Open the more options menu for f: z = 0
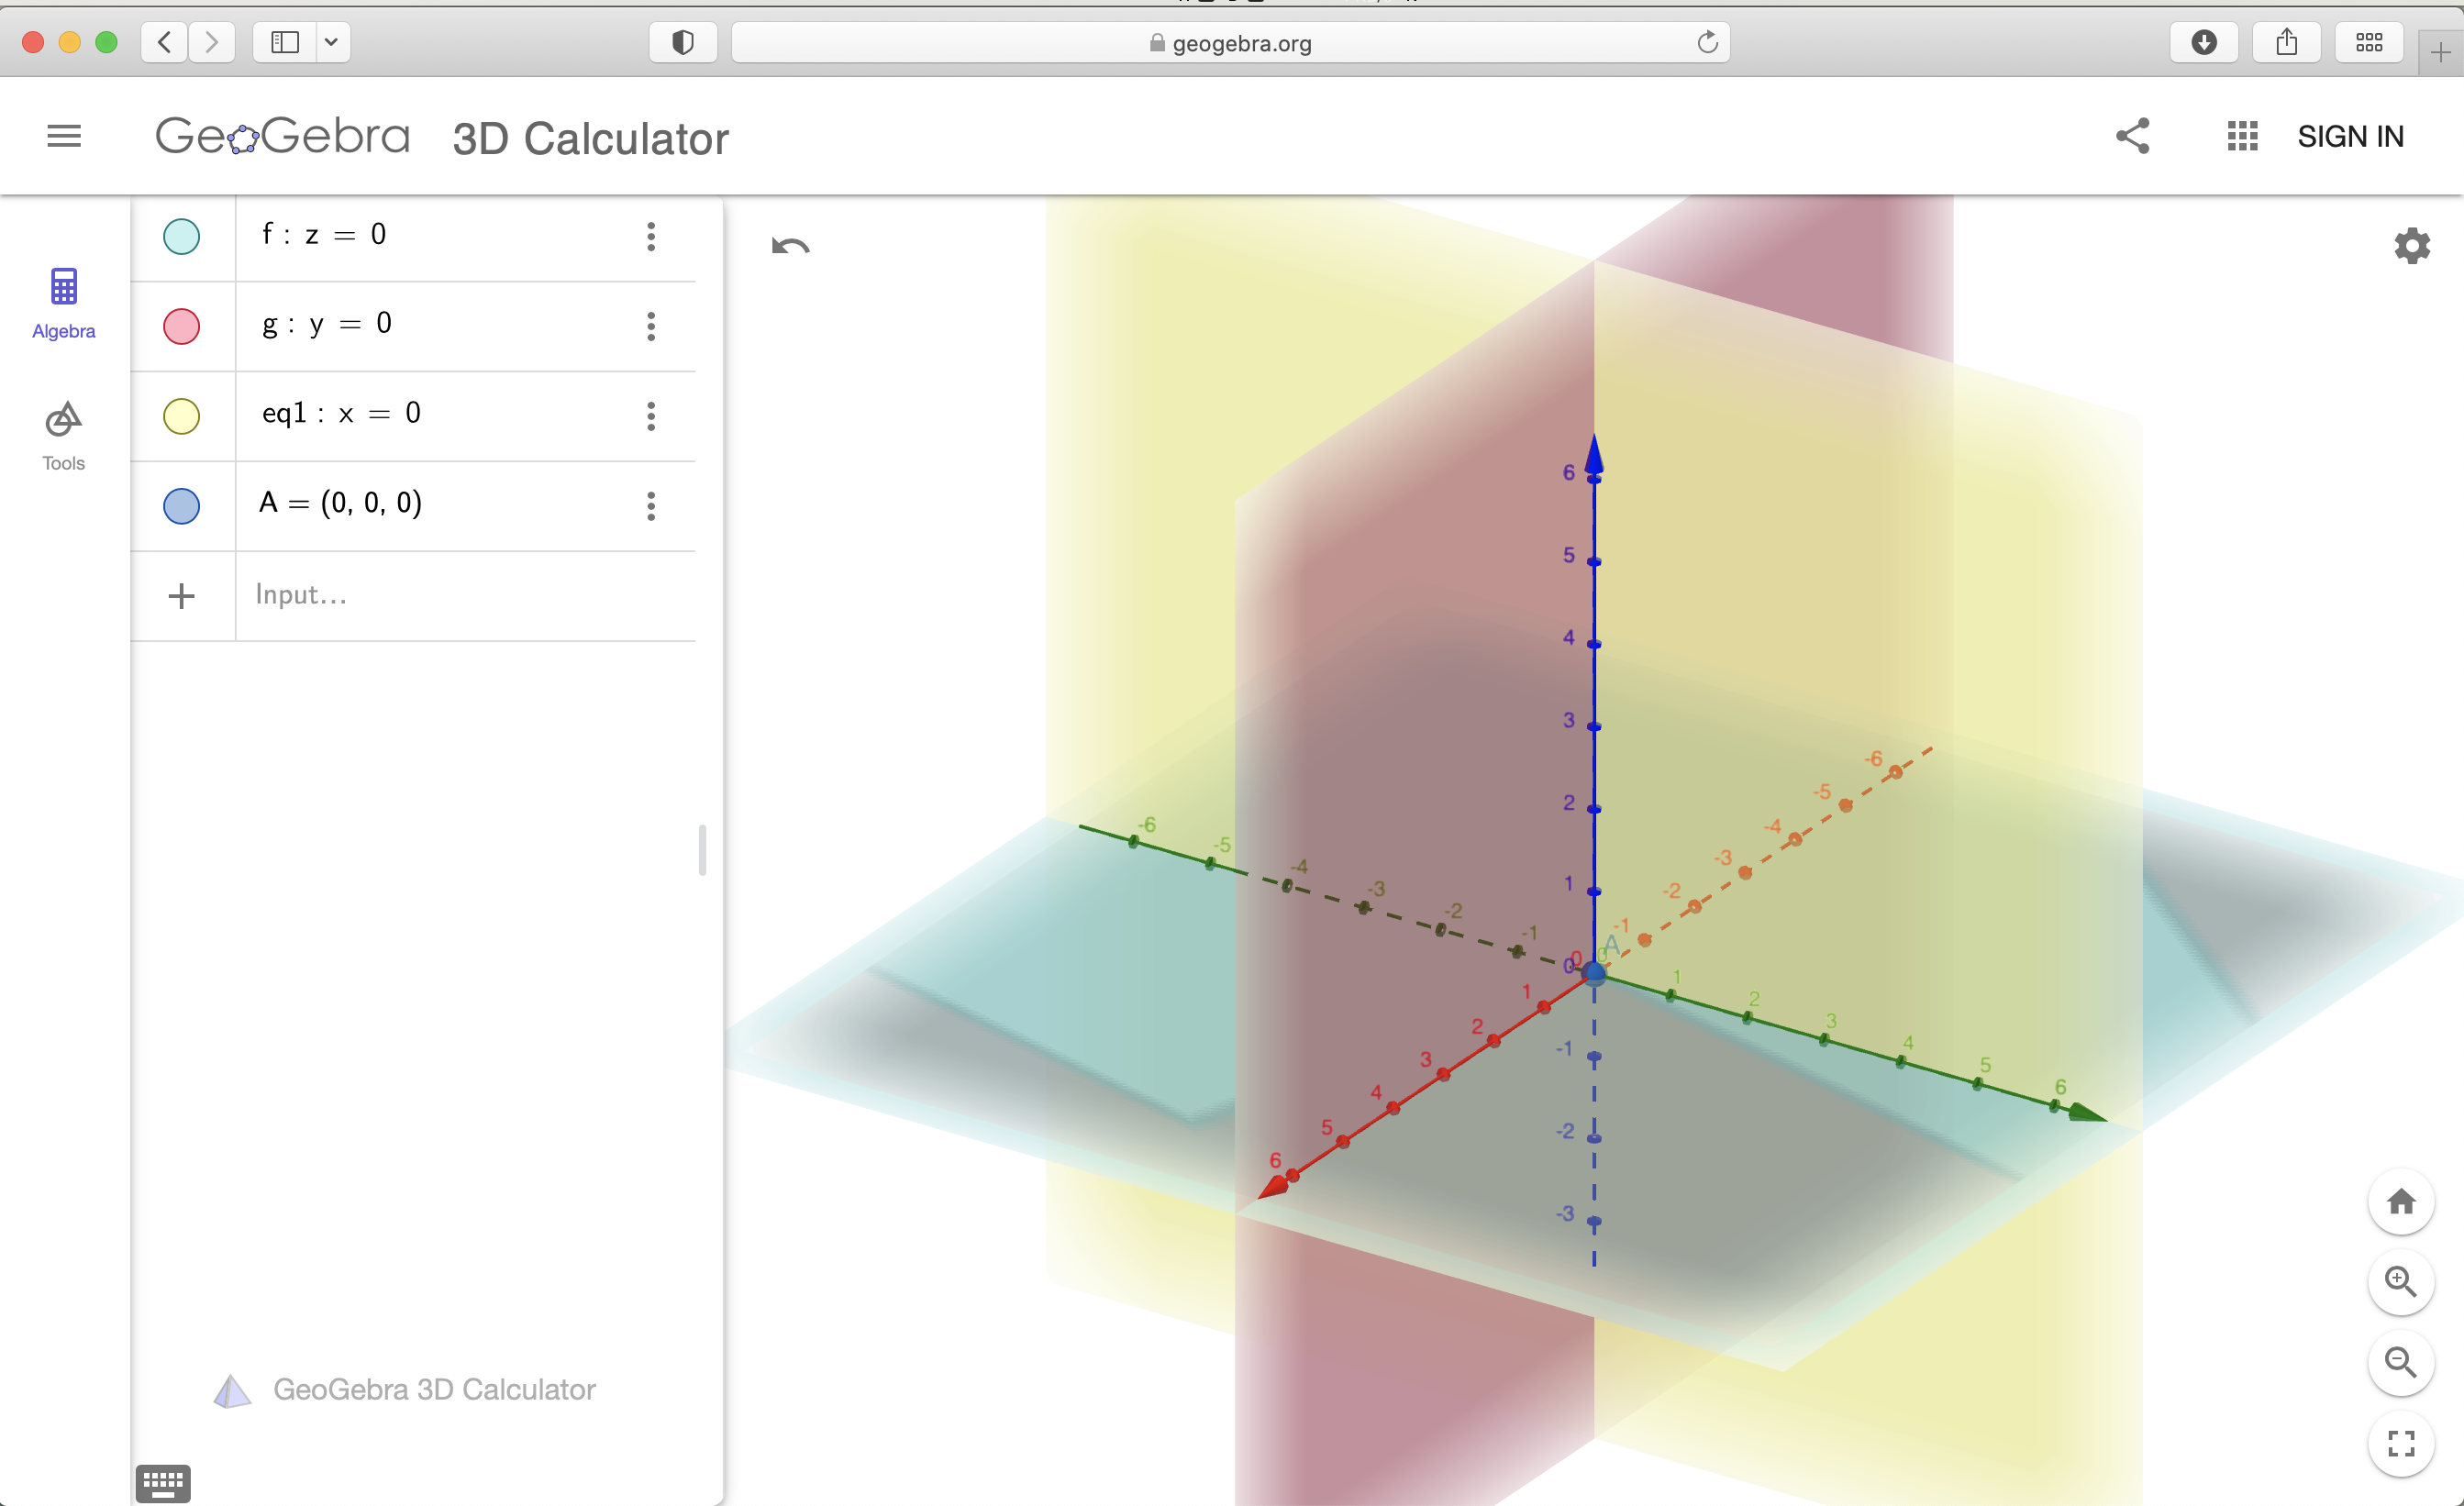The width and height of the screenshot is (2464, 1506). coord(651,237)
